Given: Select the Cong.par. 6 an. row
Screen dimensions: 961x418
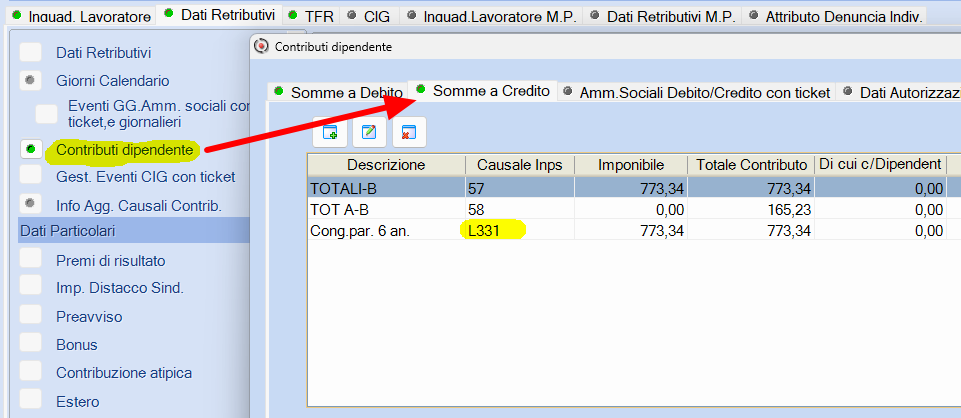Looking at the screenshot, I should (634, 231).
